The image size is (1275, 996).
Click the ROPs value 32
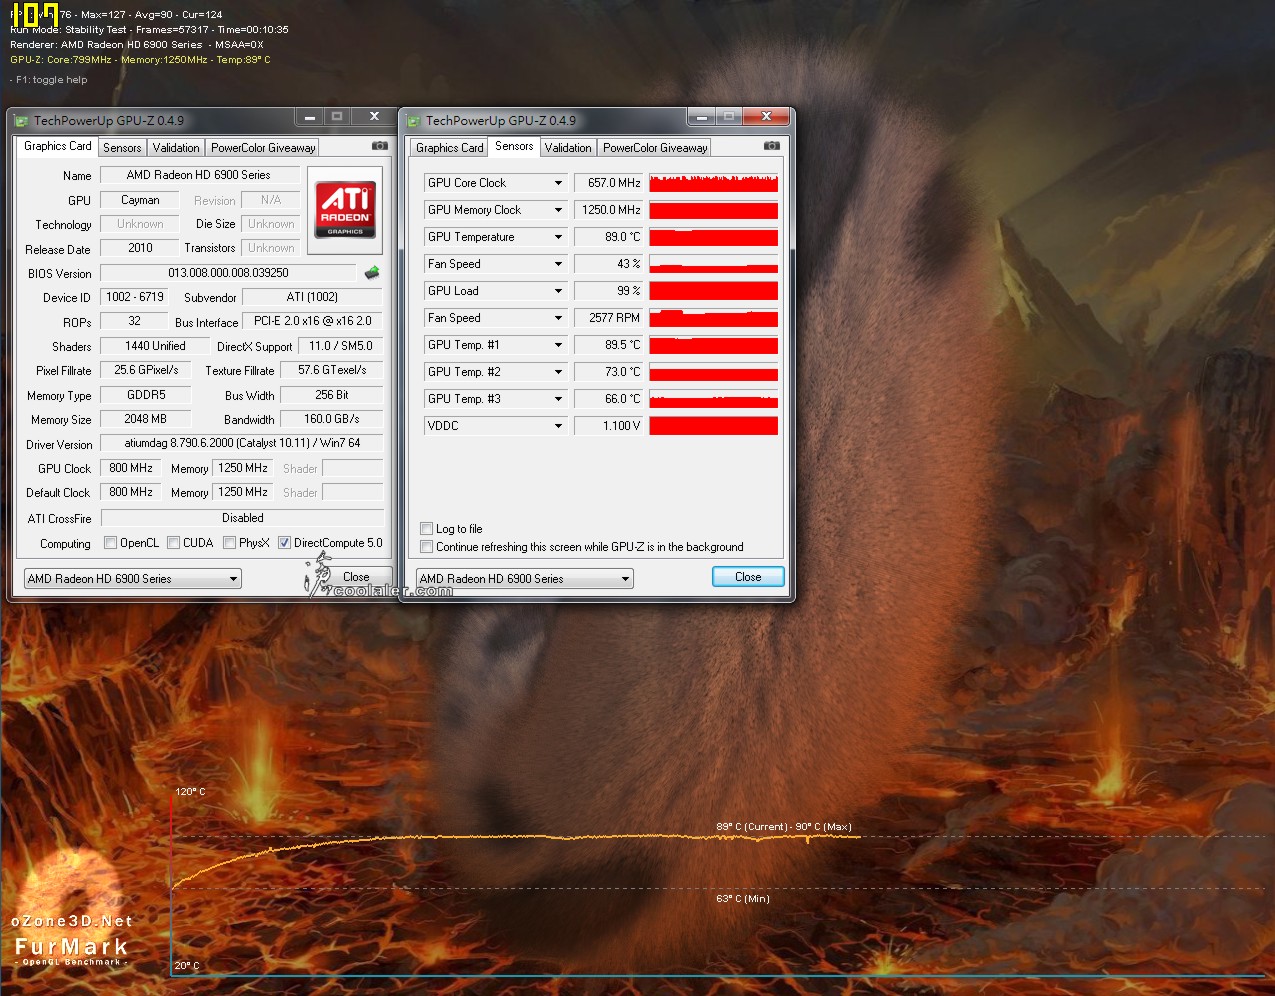135,321
